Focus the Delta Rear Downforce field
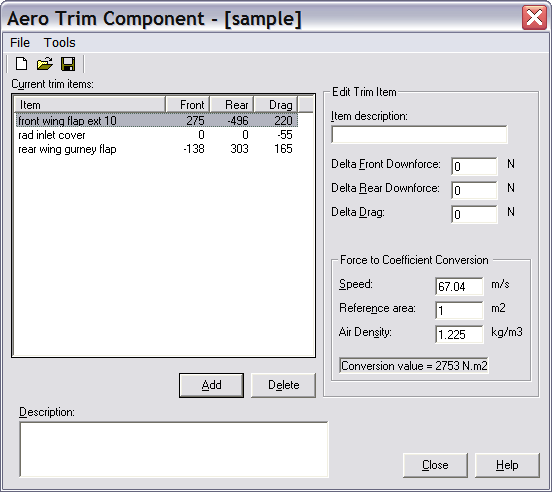552x492 pixels. click(x=474, y=190)
